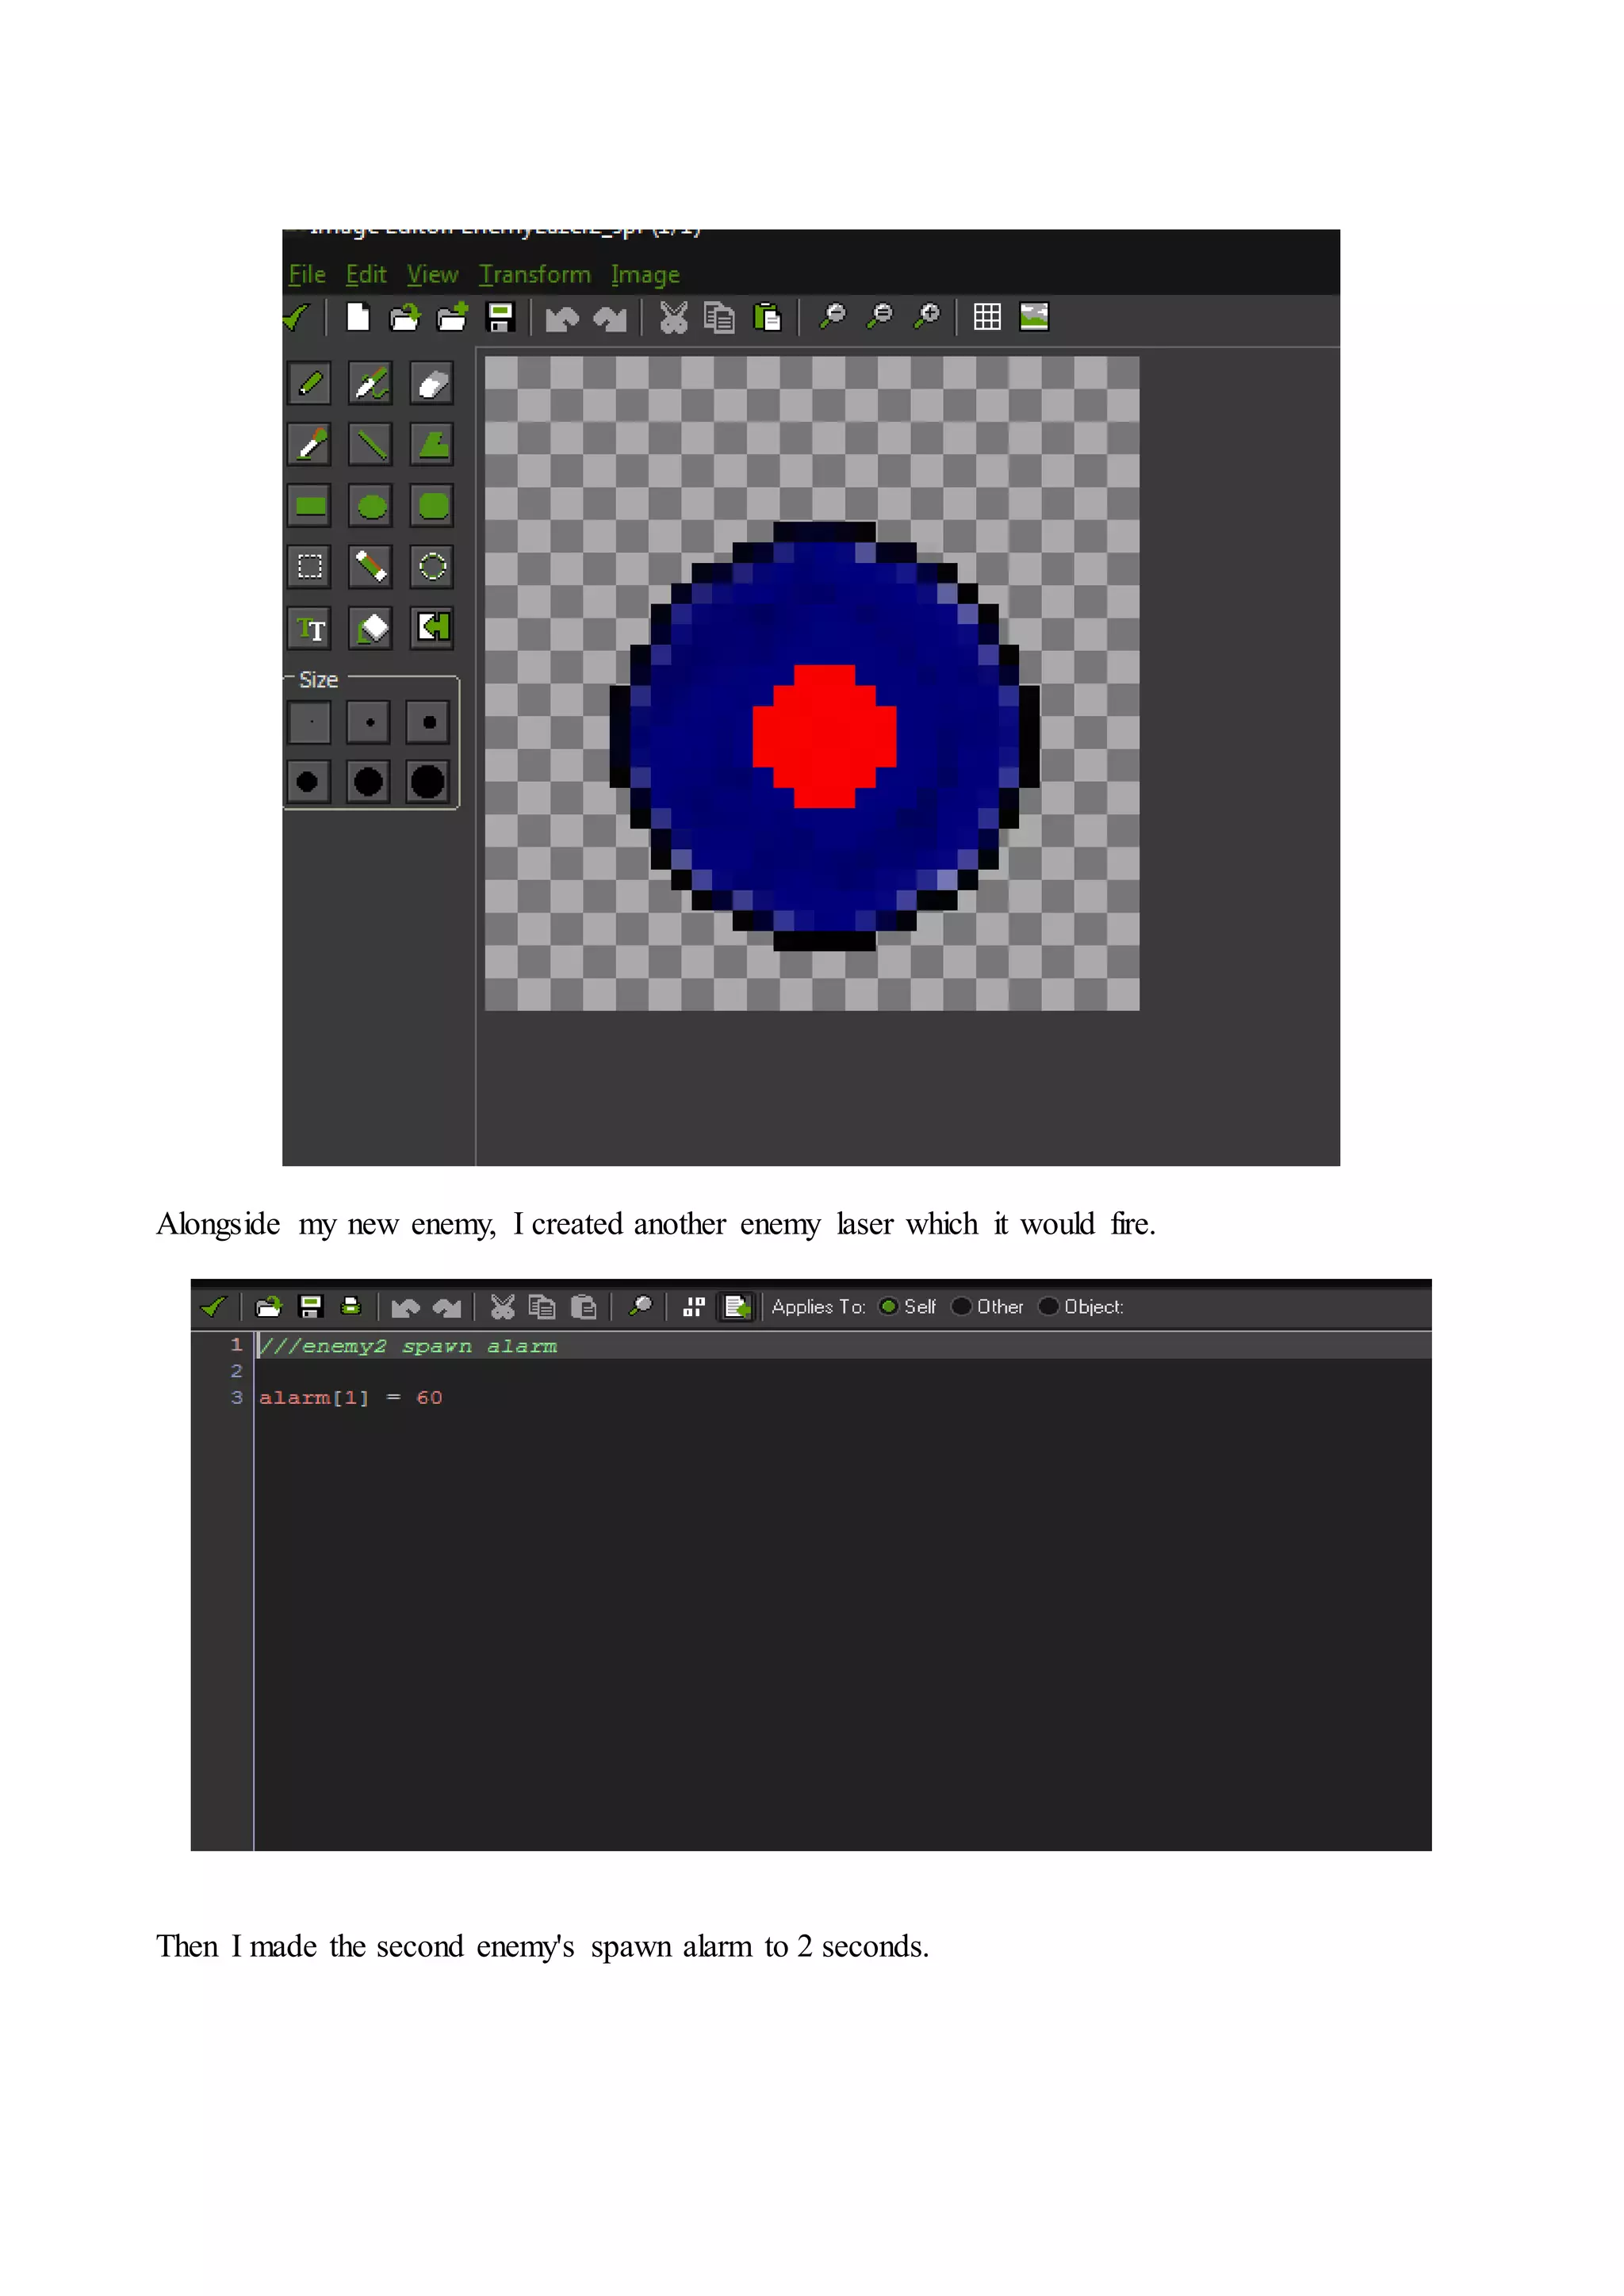This screenshot has height=2296, width=1624.
Task: Select the Color picker tool
Action: point(310,444)
